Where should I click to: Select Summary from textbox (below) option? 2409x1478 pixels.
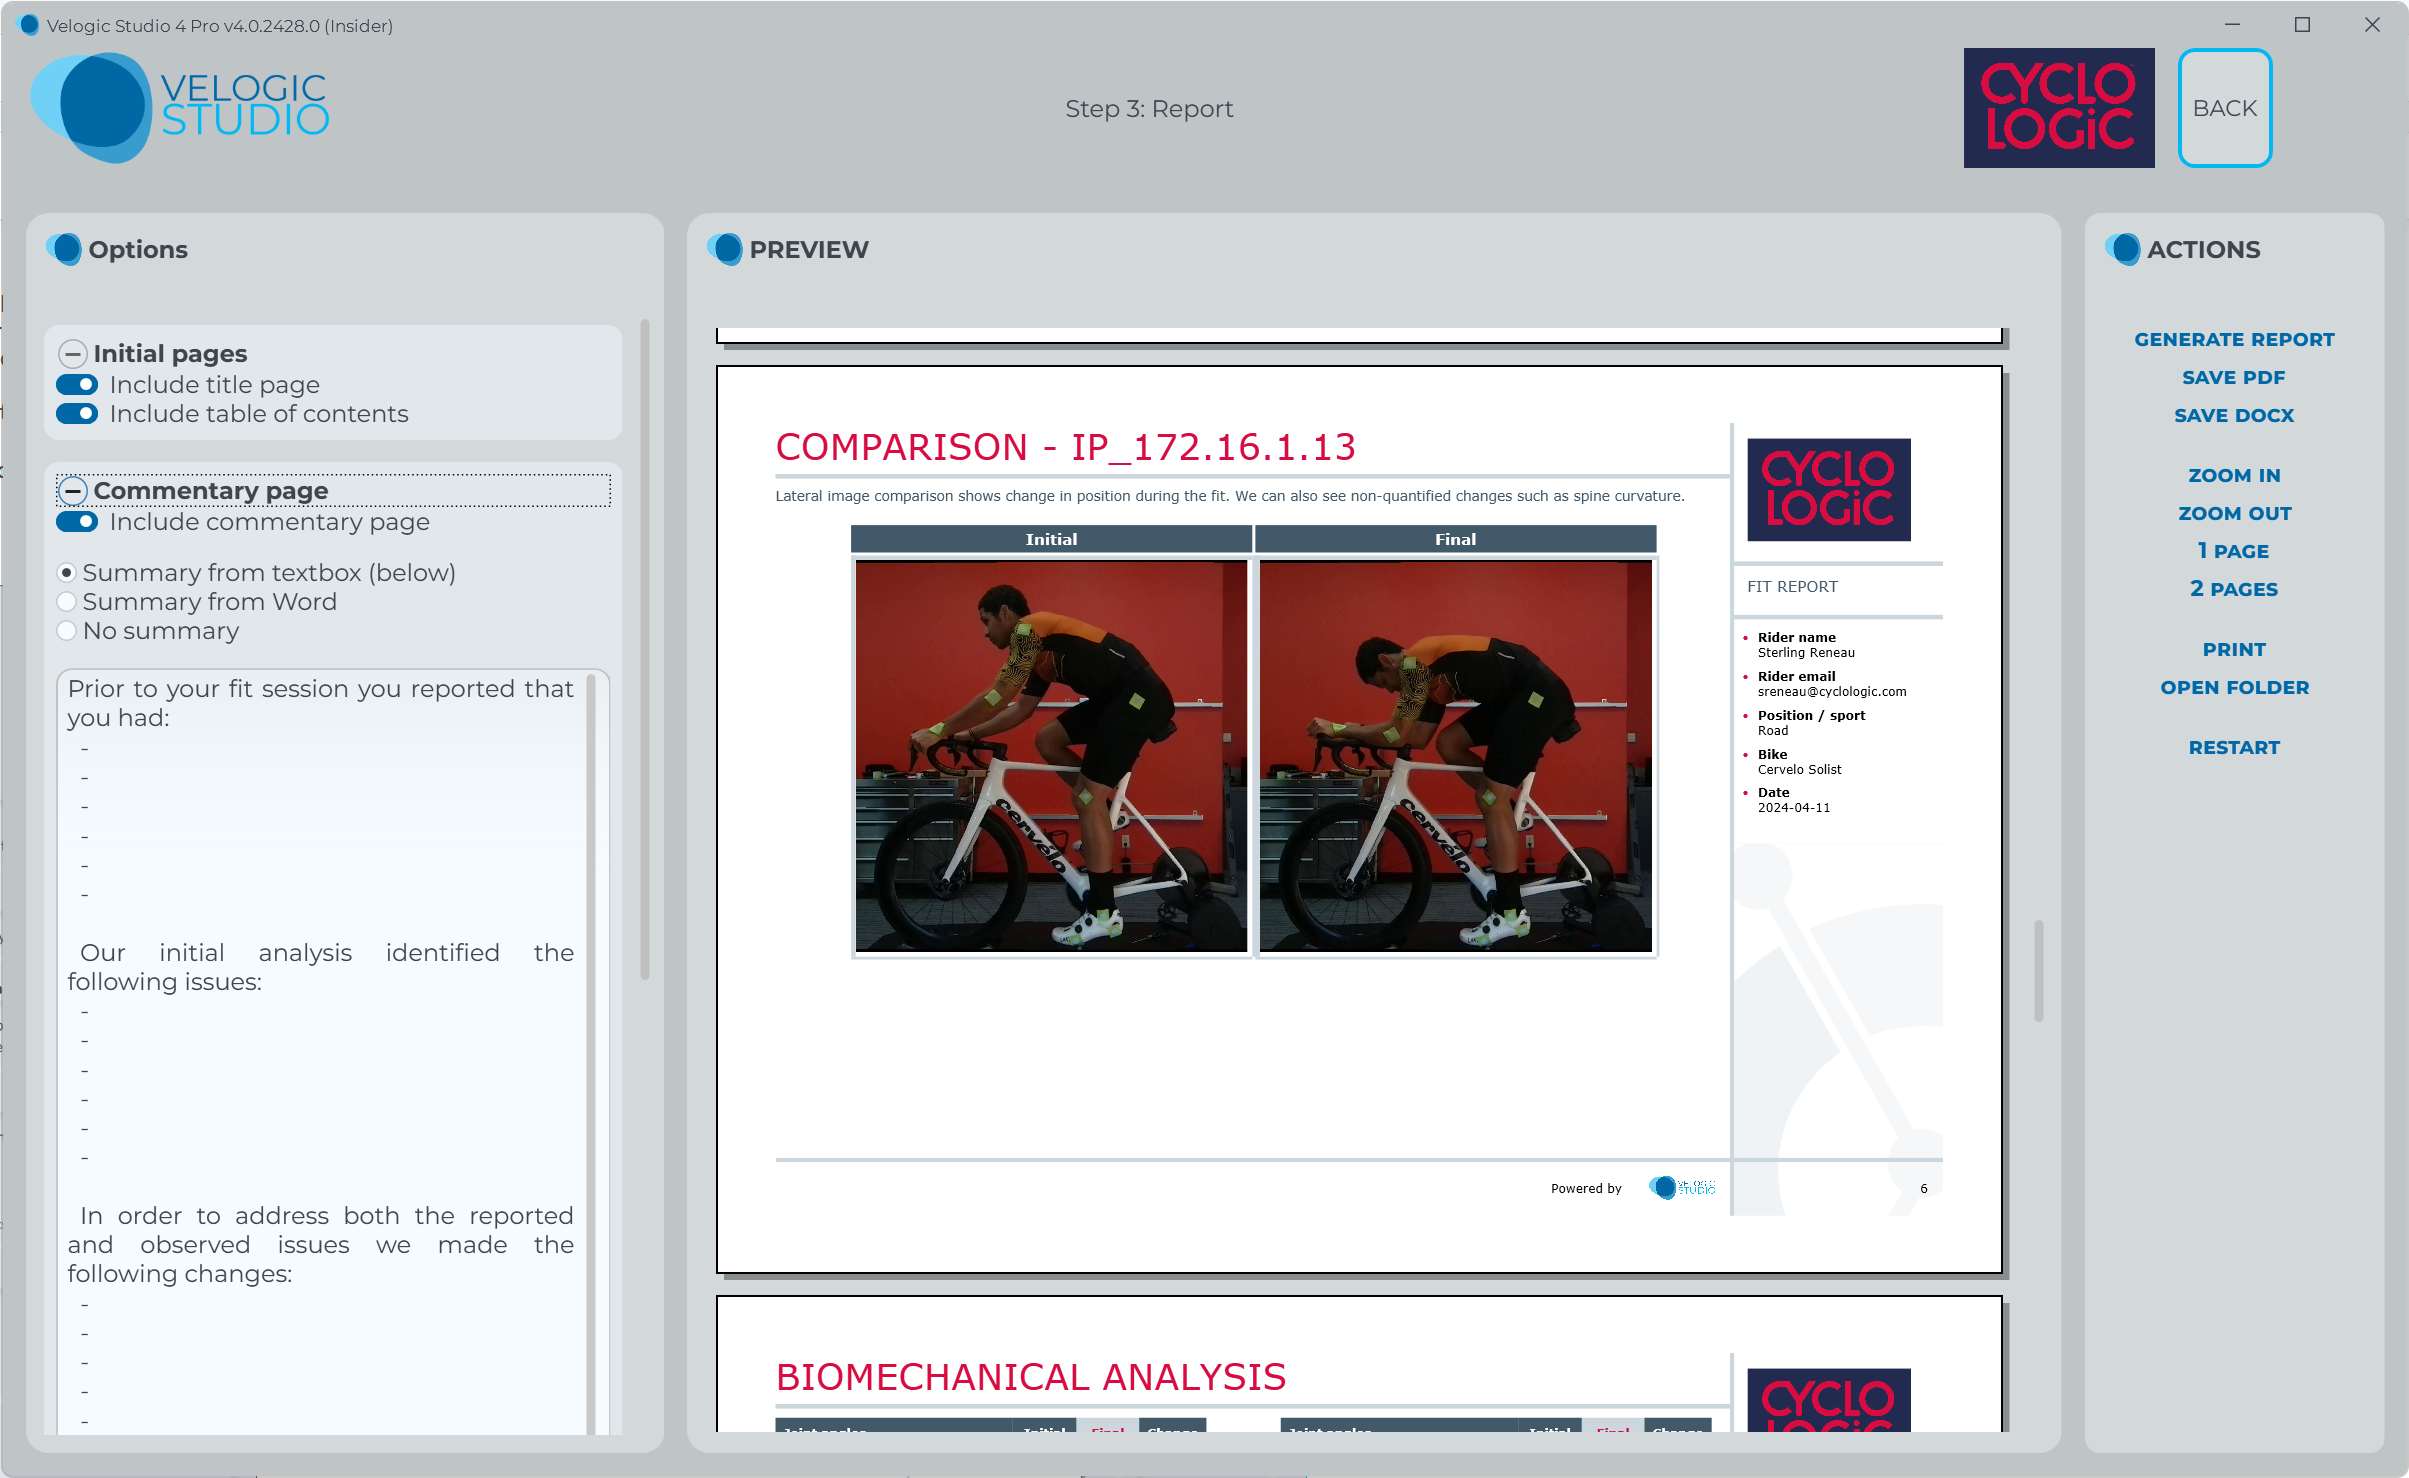(66, 573)
